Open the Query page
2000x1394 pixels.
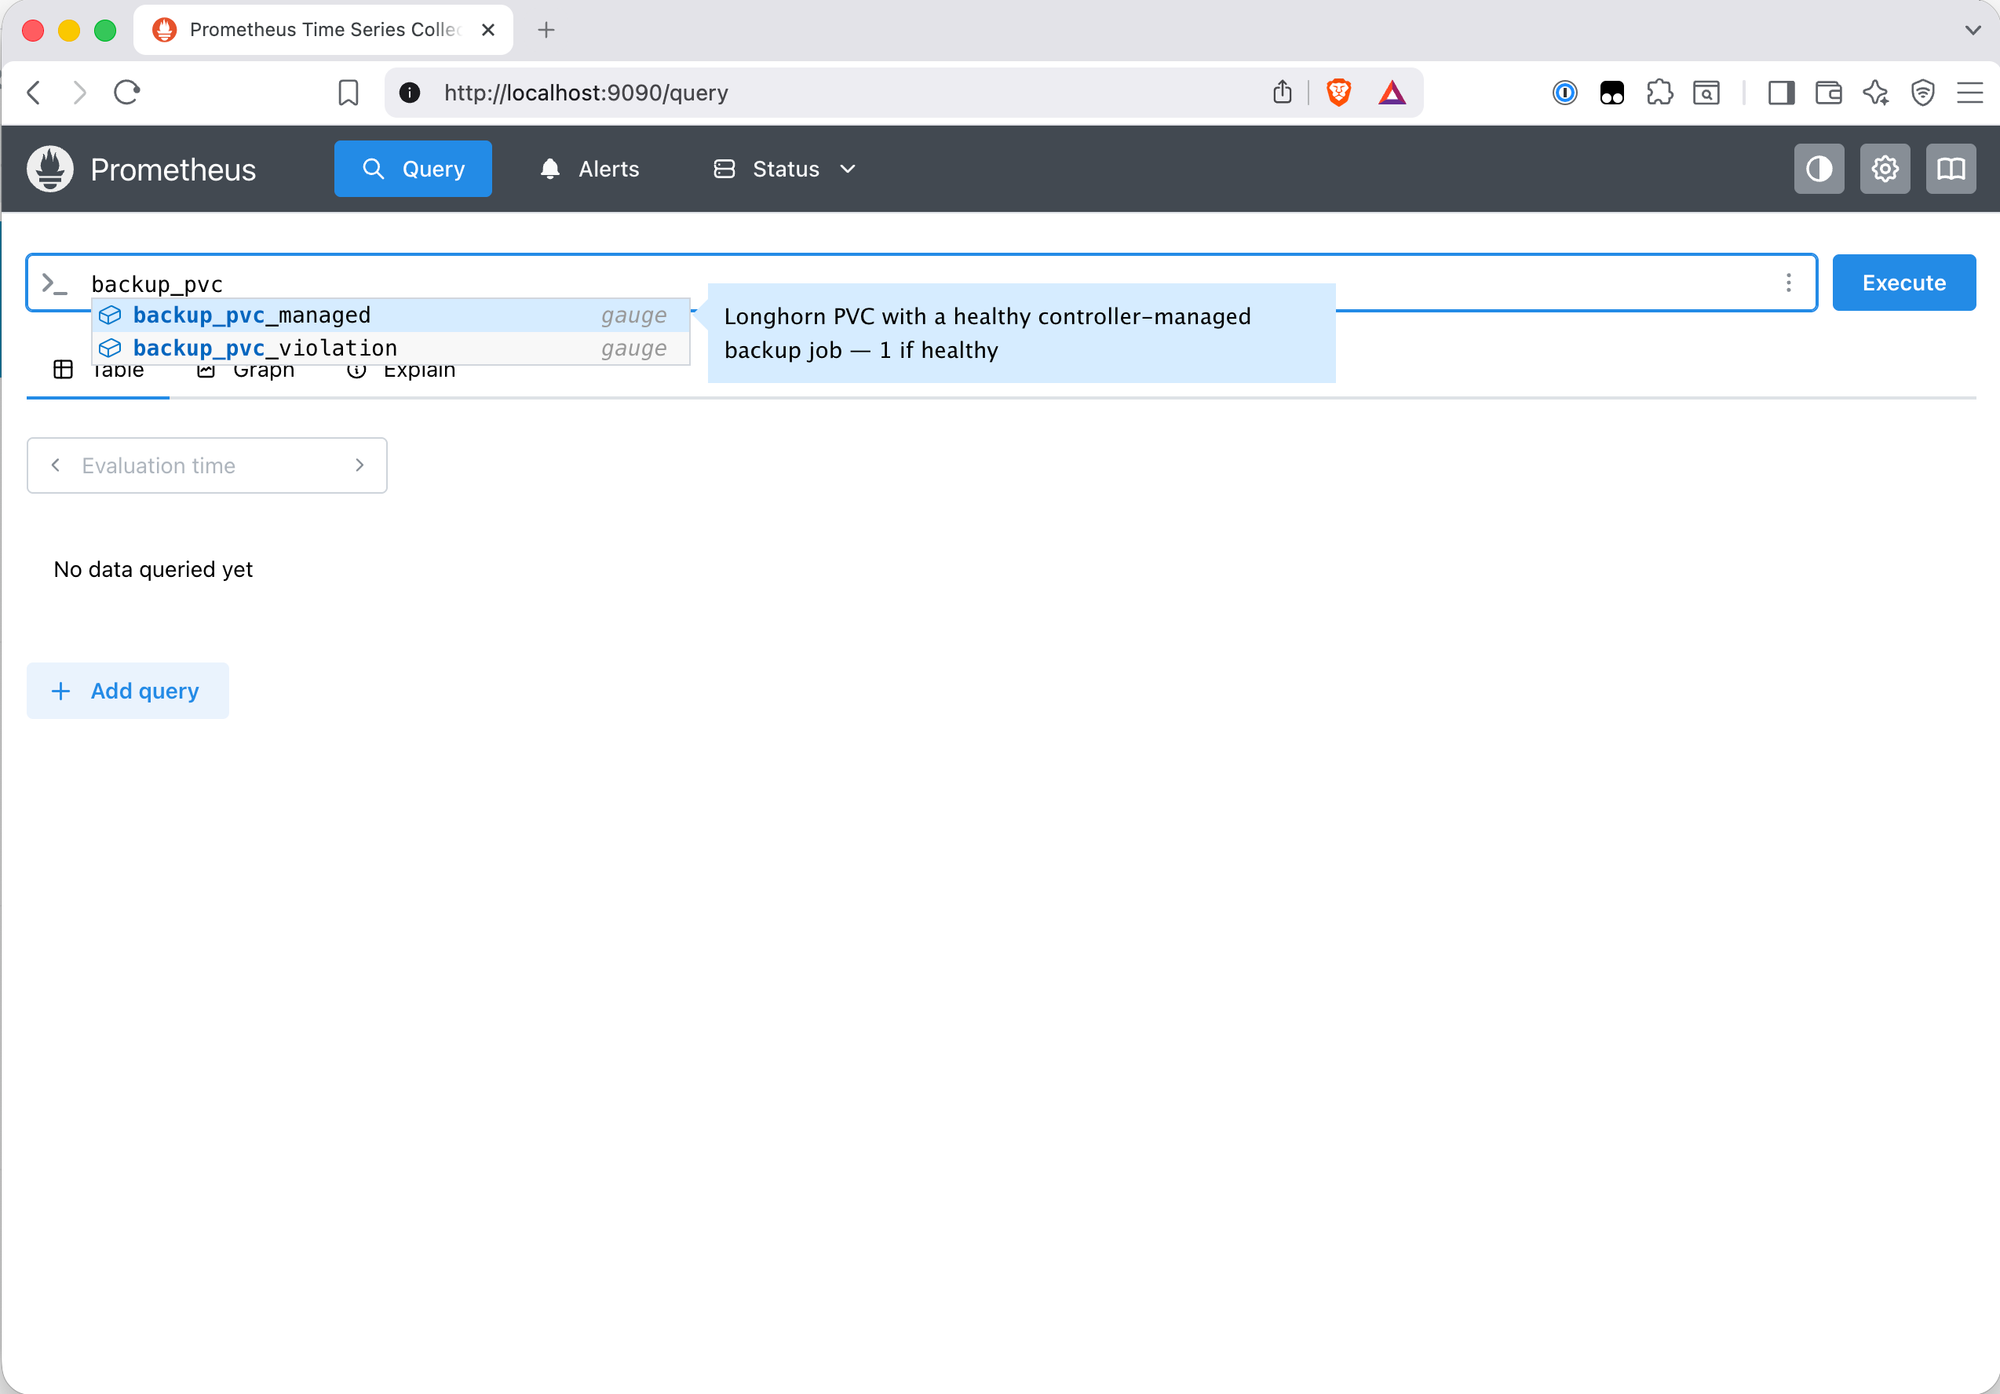[x=413, y=169]
